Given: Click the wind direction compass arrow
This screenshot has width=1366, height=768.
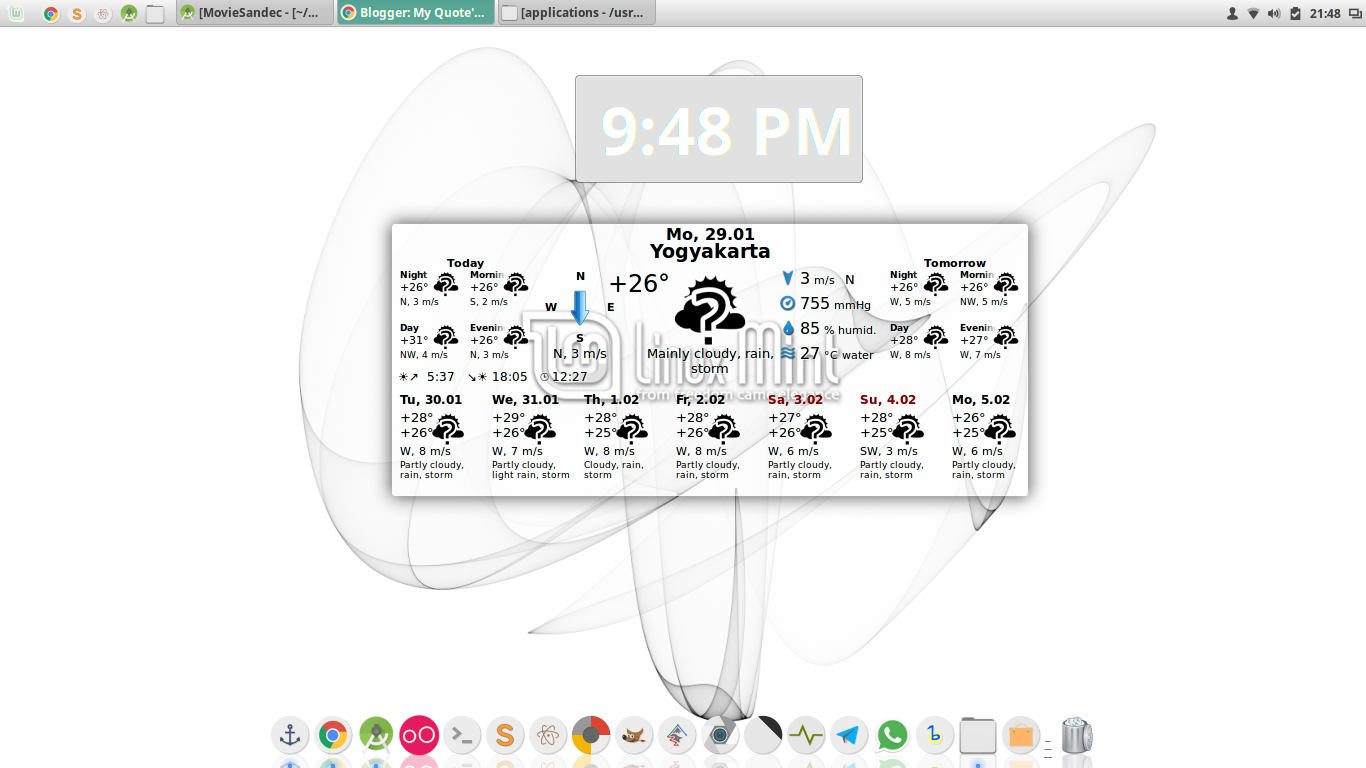Looking at the screenshot, I should (x=579, y=307).
